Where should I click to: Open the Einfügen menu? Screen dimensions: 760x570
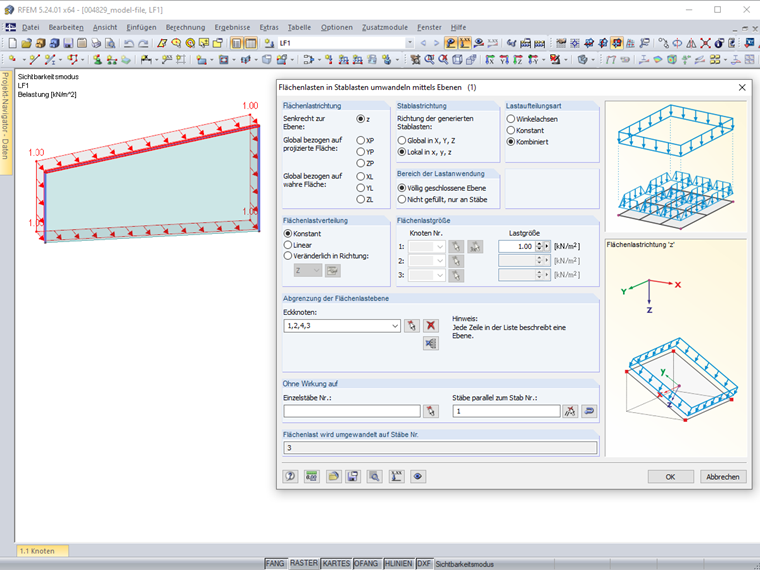click(141, 28)
